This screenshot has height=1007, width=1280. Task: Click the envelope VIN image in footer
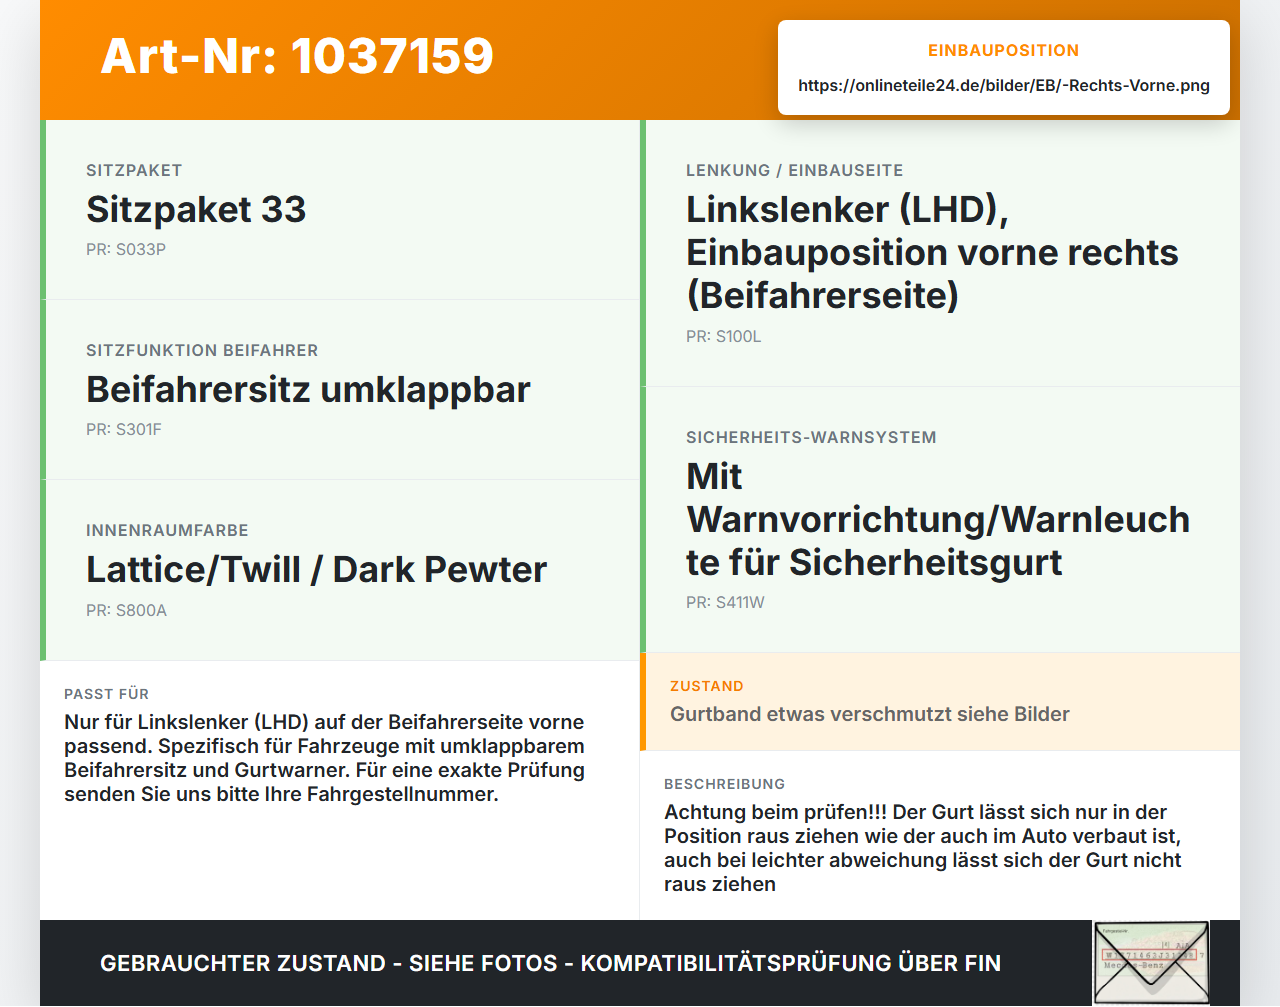pos(1151,962)
